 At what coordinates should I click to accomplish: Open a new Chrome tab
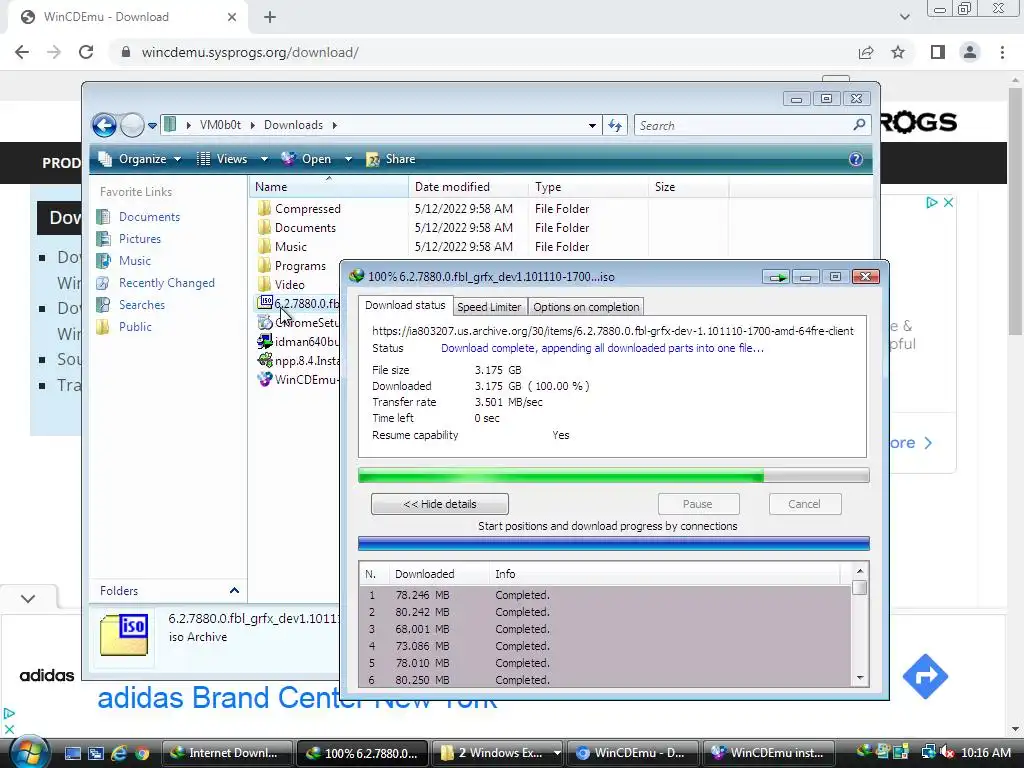coord(270,17)
